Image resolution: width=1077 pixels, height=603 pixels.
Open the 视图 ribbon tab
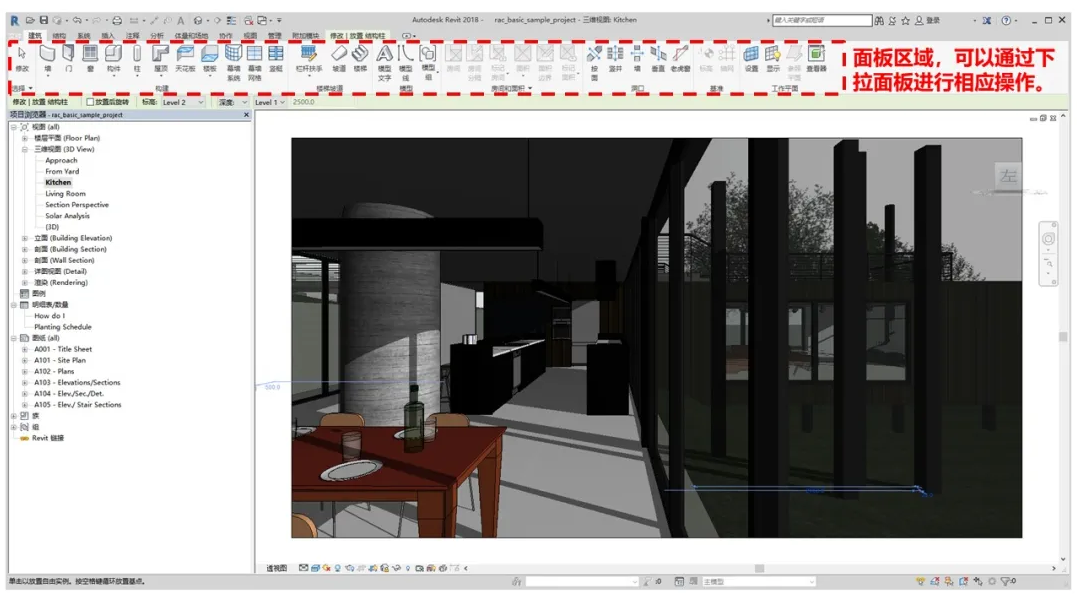coord(251,35)
